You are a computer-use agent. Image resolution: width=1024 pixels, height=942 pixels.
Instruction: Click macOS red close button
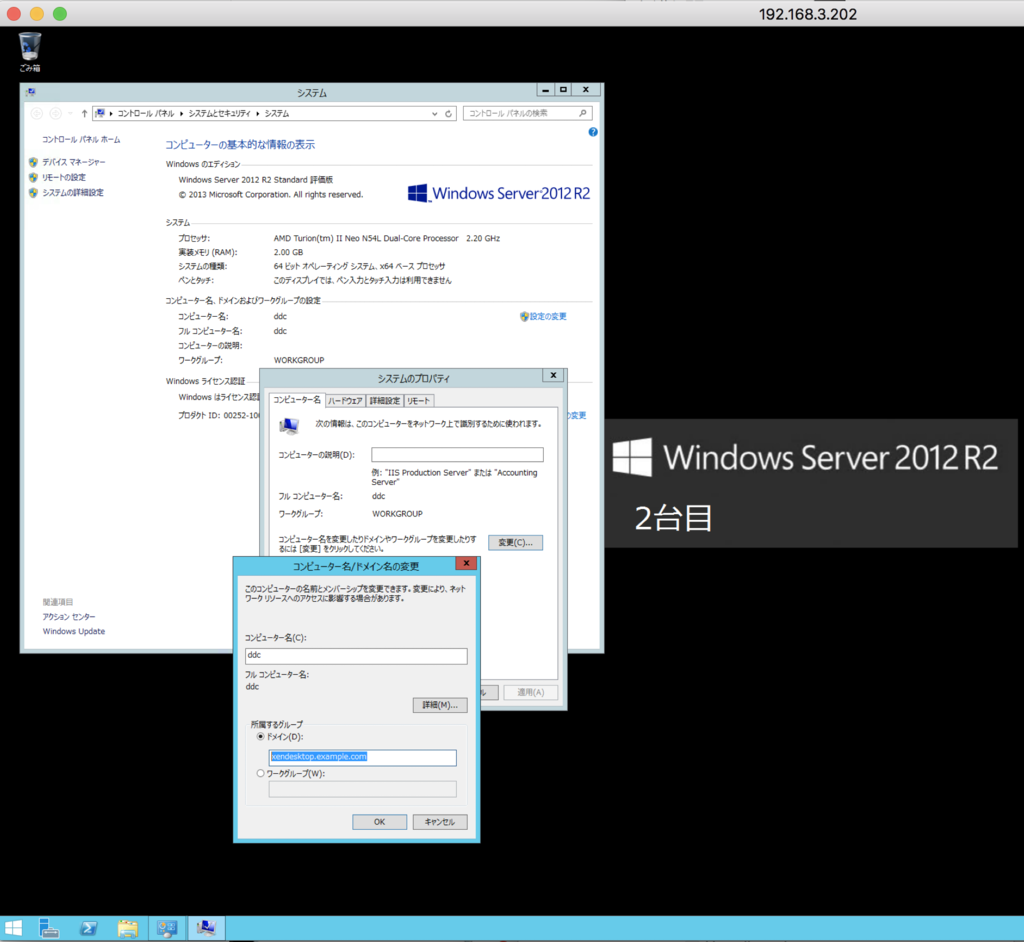(14, 14)
